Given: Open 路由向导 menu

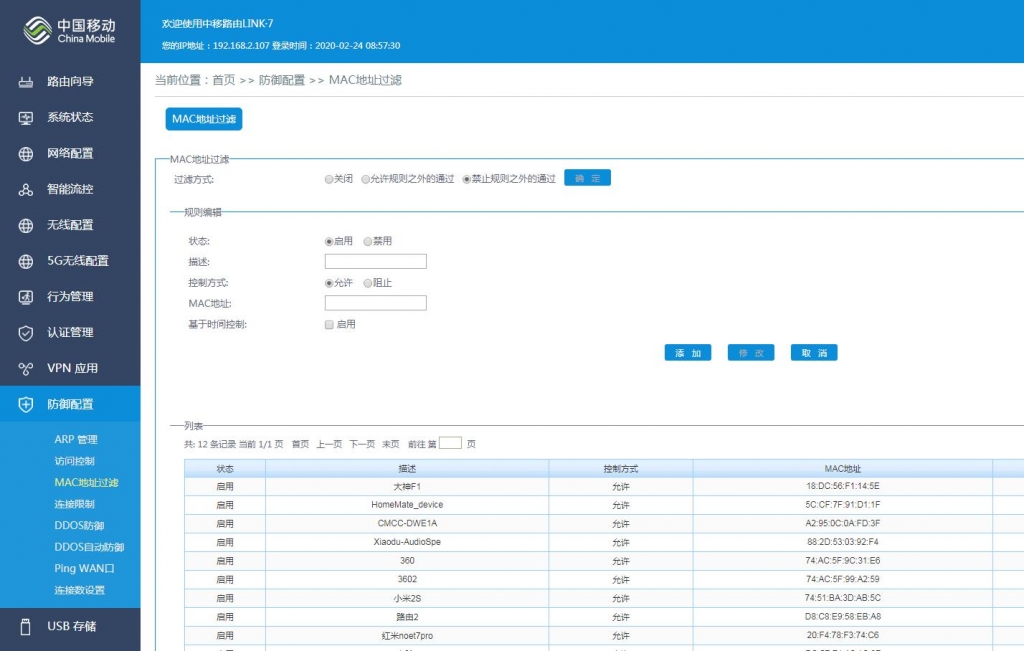Looking at the screenshot, I should click(x=70, y=82).
